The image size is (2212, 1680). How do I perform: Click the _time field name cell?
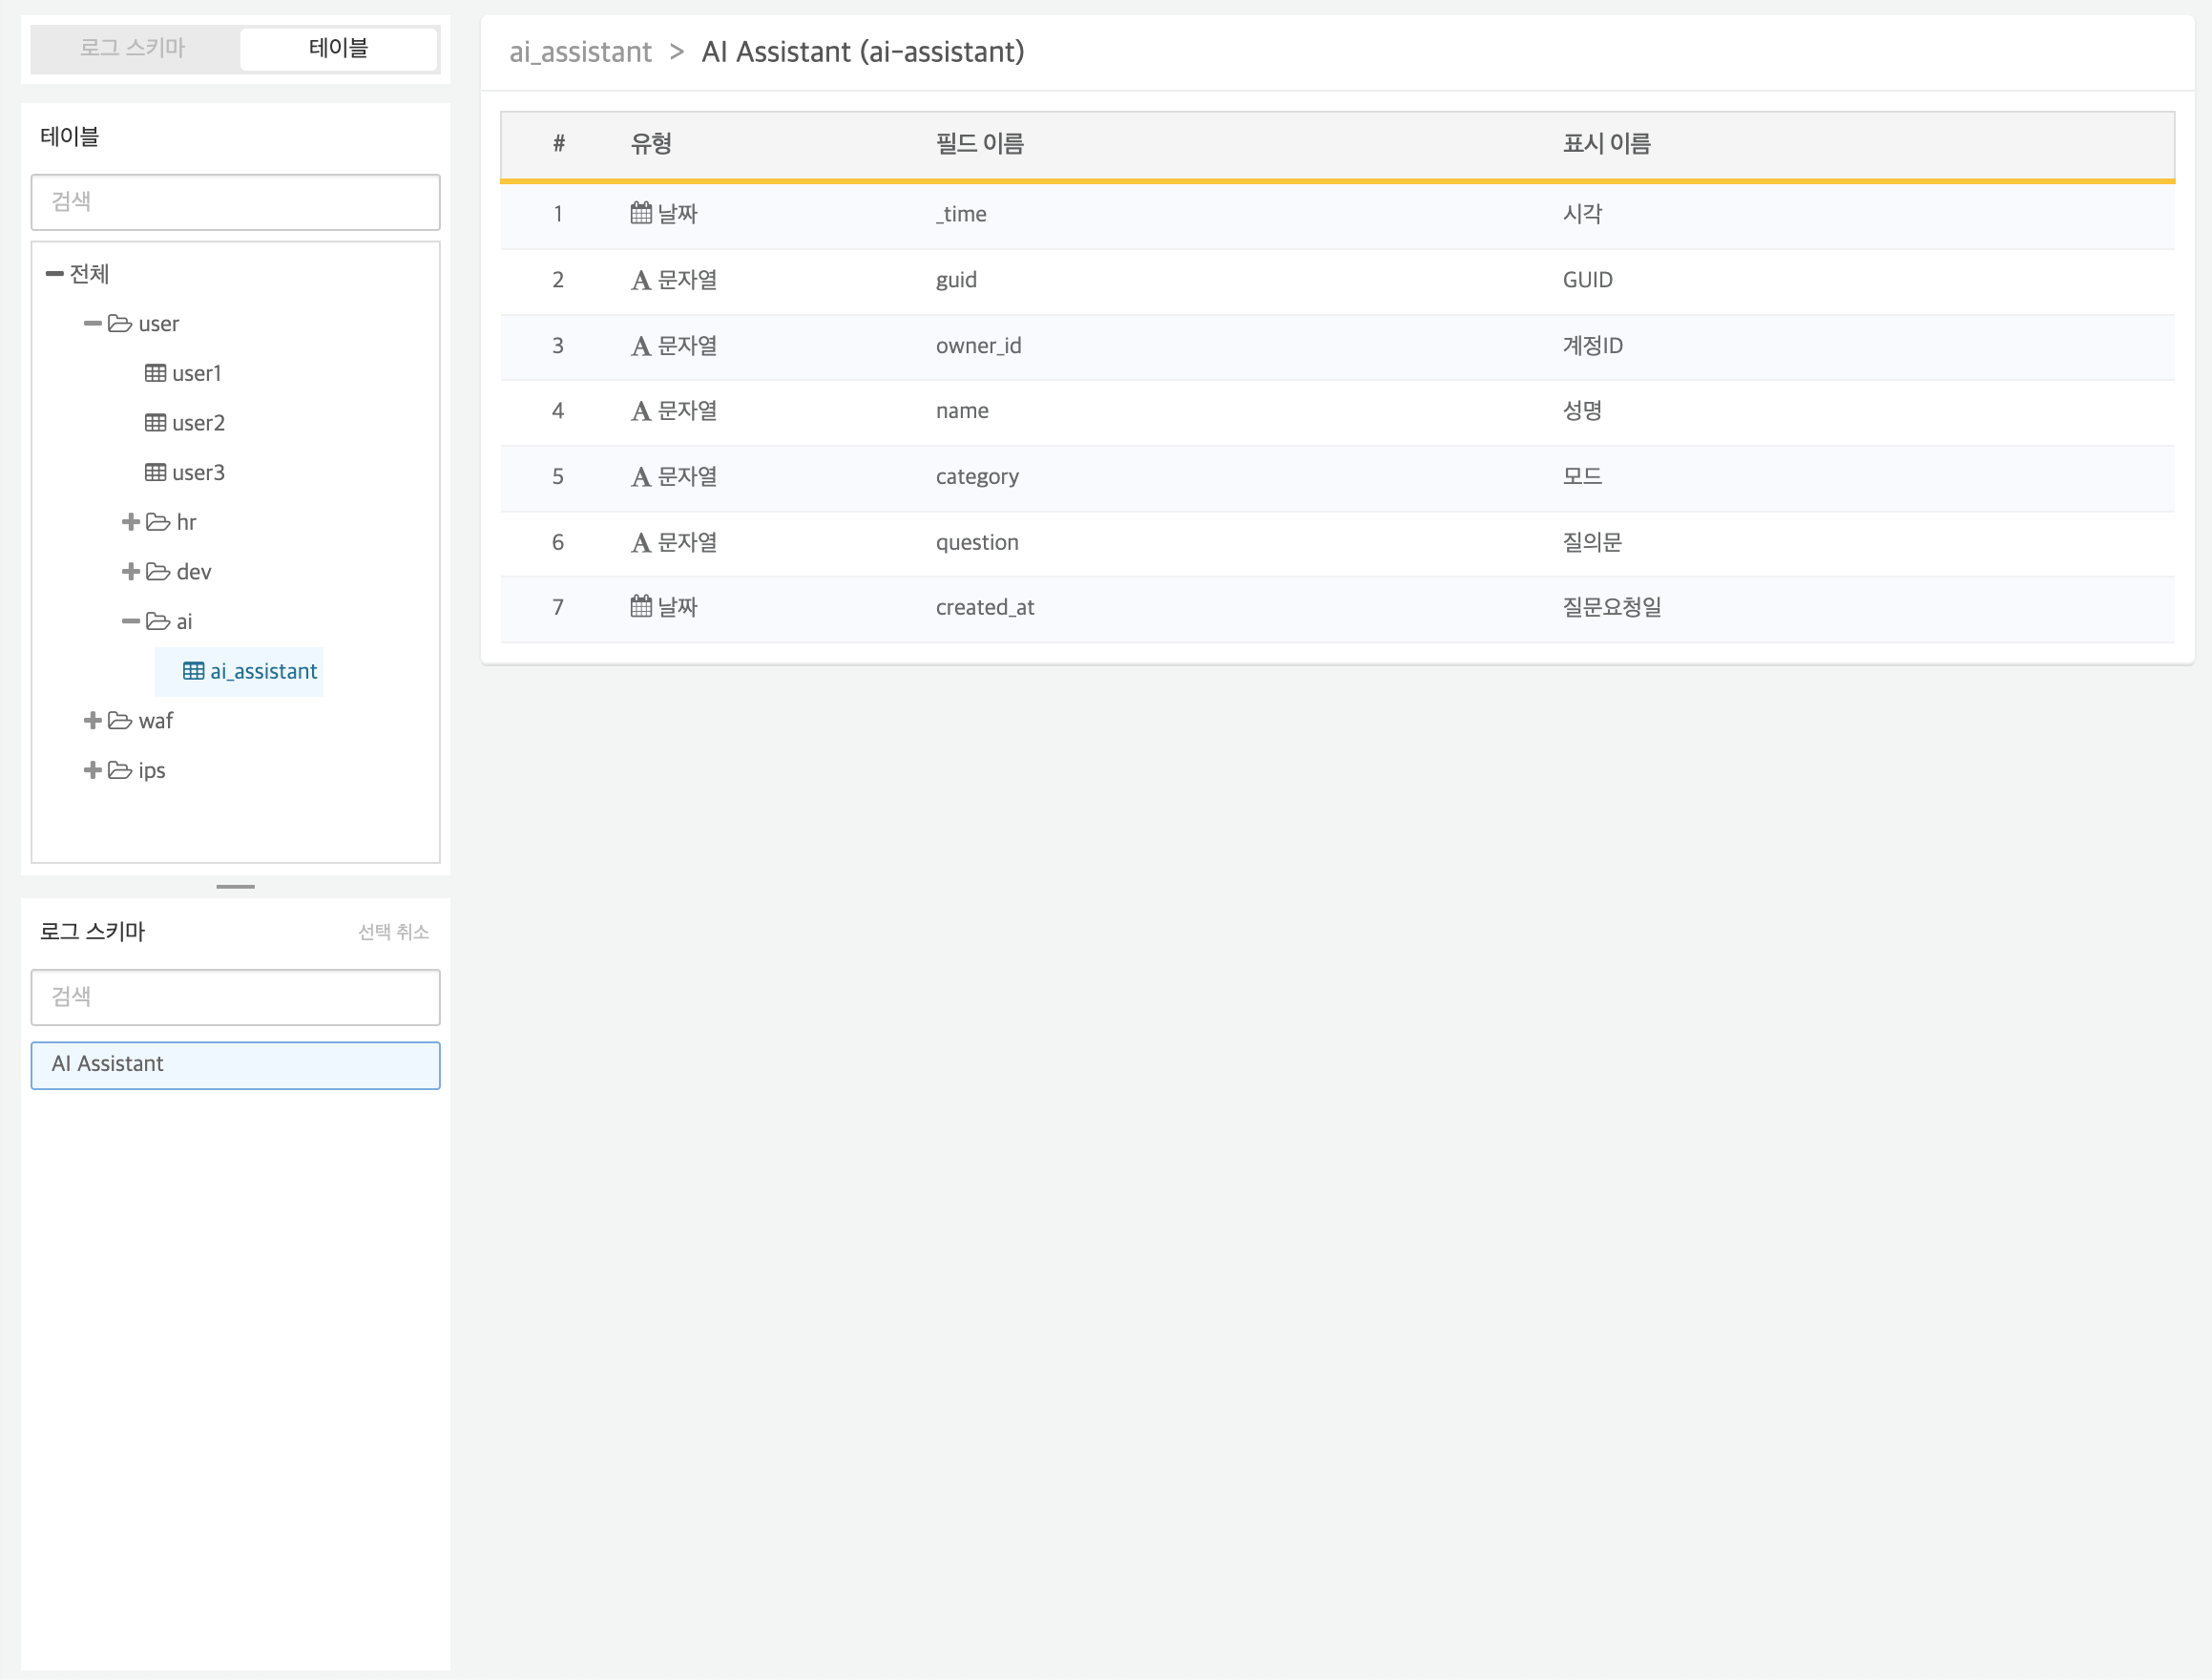[961, 215]
